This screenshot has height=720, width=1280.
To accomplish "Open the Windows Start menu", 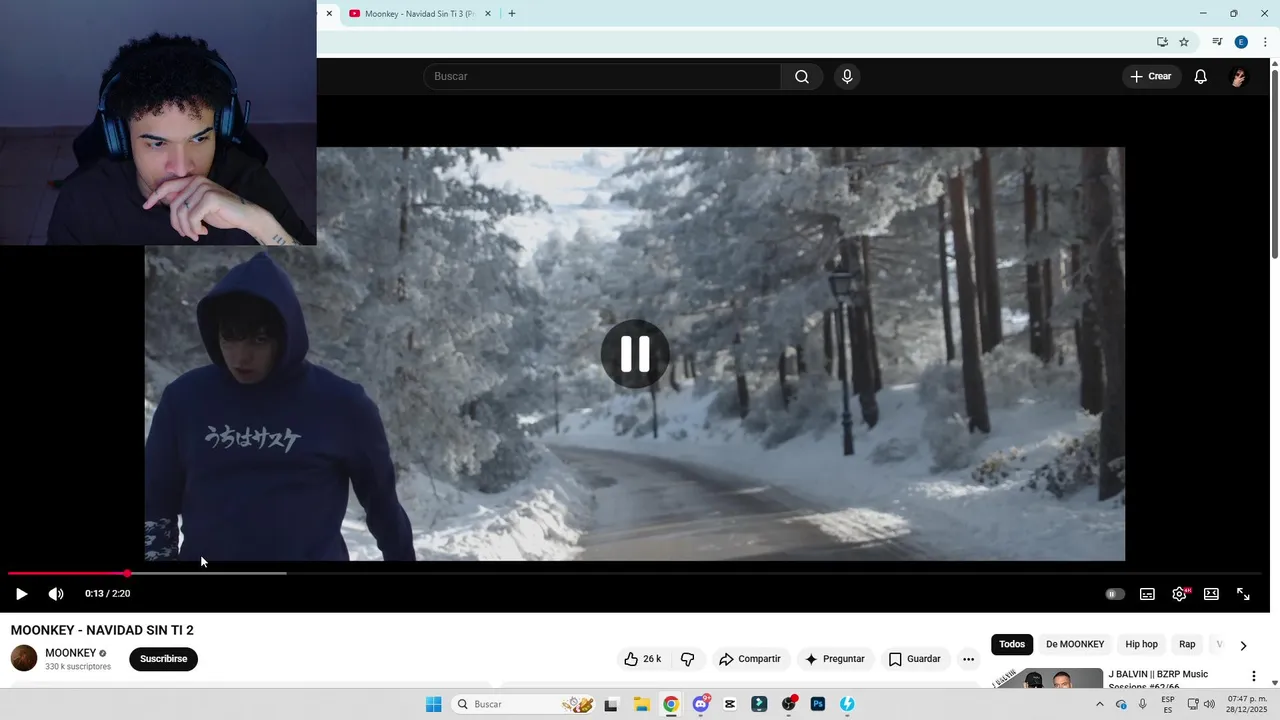I will tap(433, 704).
